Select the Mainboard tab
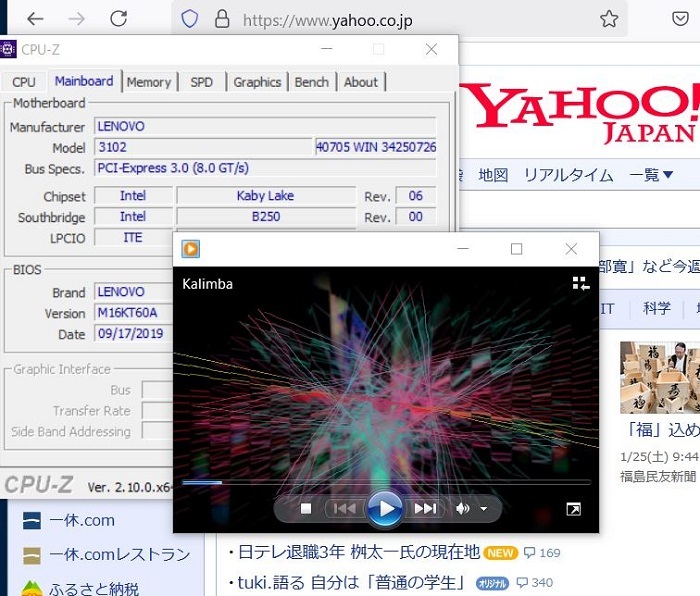 84,81
